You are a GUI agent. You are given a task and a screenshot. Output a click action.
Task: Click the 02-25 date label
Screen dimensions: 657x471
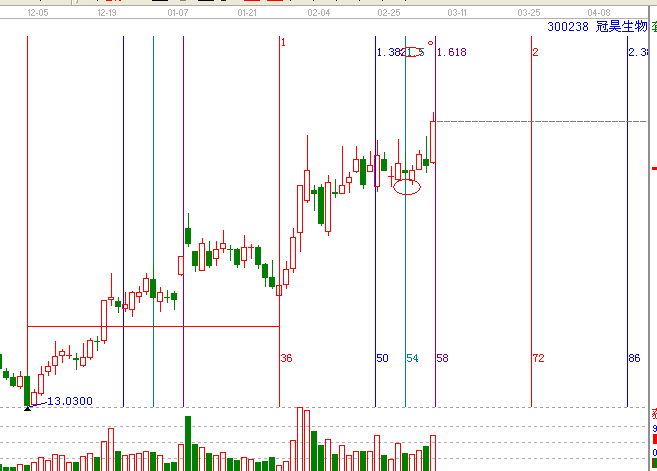[x=389, y=16]
